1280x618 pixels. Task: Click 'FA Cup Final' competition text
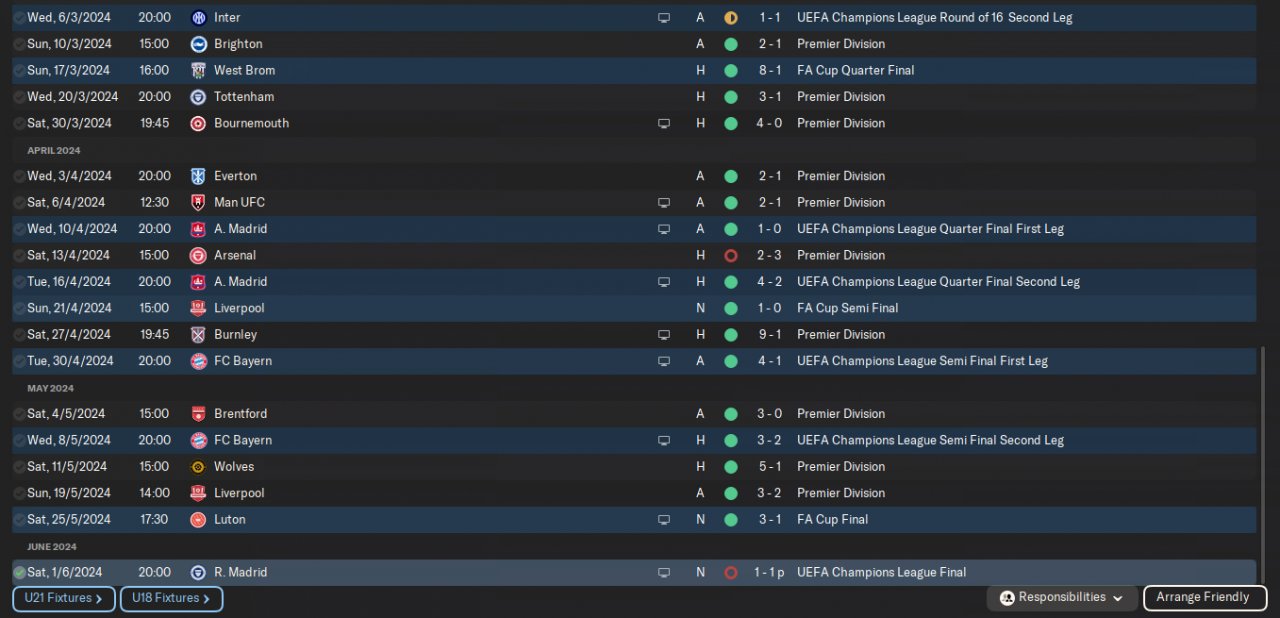pyautogui.click(x=832, y=520)
